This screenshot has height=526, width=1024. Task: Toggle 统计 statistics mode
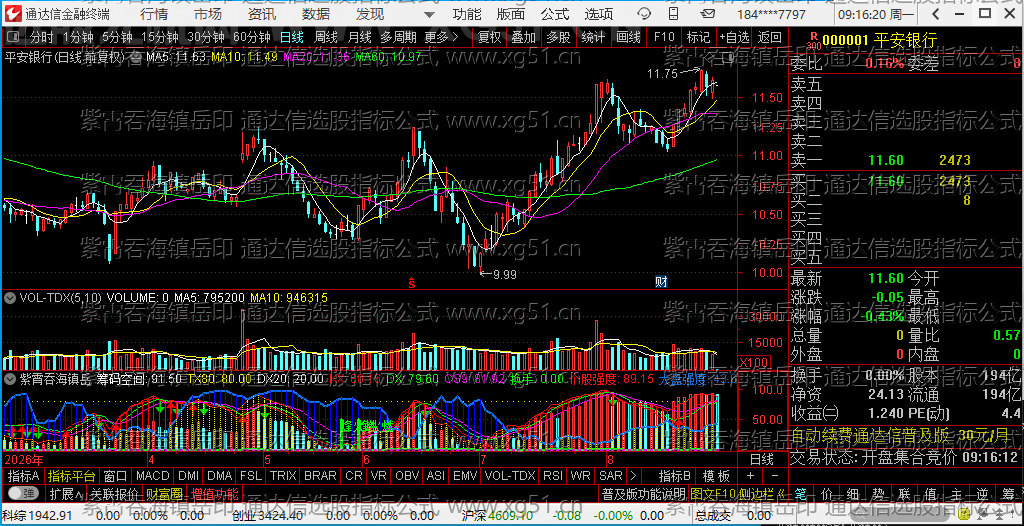click(x=592, y=37)
